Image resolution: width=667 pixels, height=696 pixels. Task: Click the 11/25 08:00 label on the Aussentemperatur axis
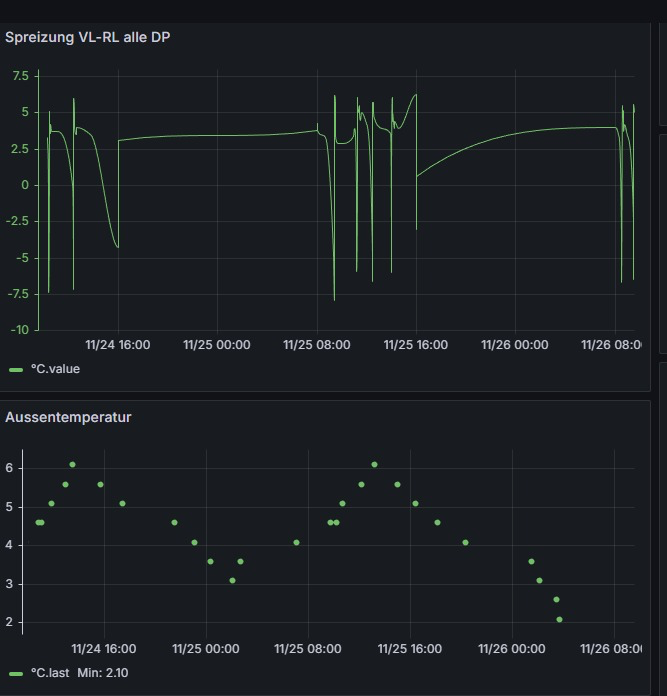coord(308,649)
